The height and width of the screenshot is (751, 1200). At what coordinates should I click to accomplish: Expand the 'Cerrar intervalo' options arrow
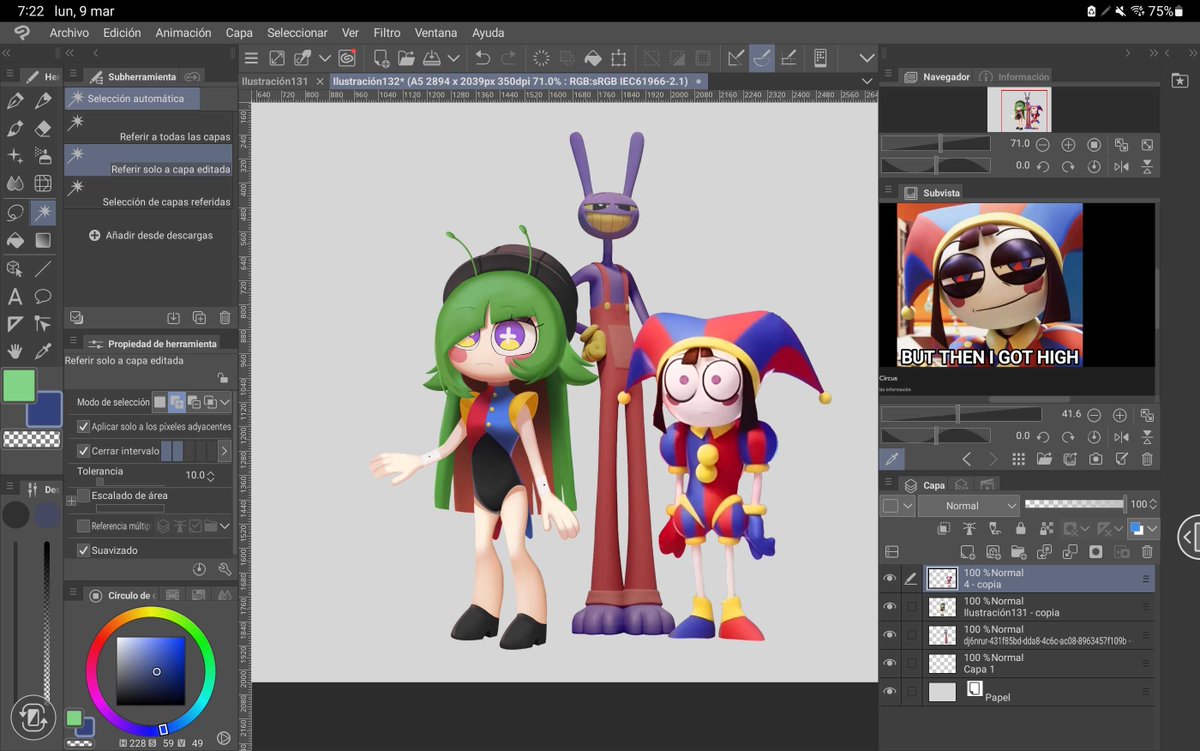click(224, 451)
